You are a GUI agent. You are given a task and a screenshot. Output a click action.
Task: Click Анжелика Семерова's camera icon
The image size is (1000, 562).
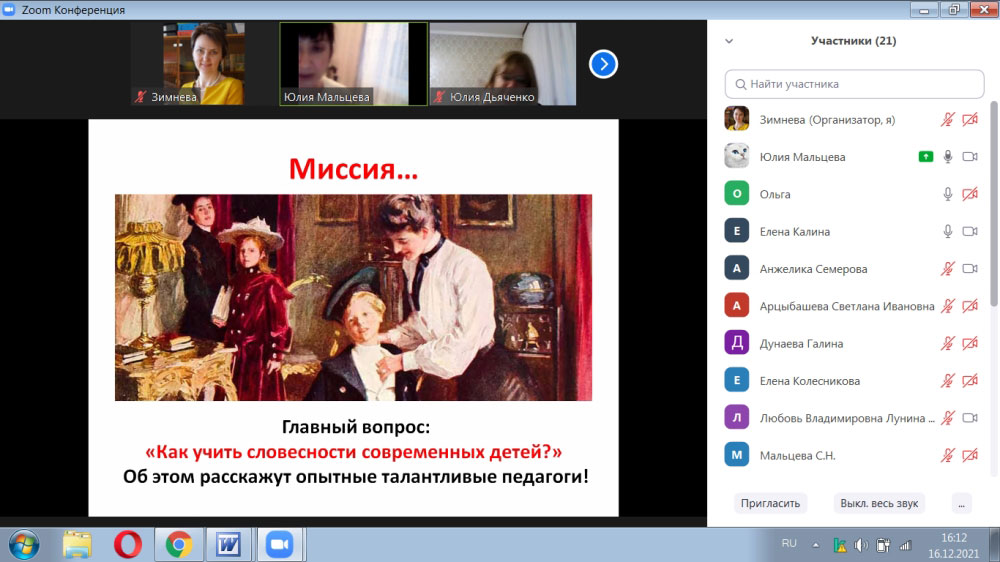tap(970, 269)
